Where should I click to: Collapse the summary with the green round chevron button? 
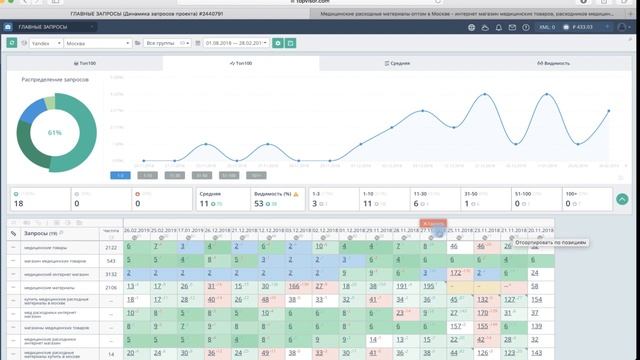click(622, 199)
